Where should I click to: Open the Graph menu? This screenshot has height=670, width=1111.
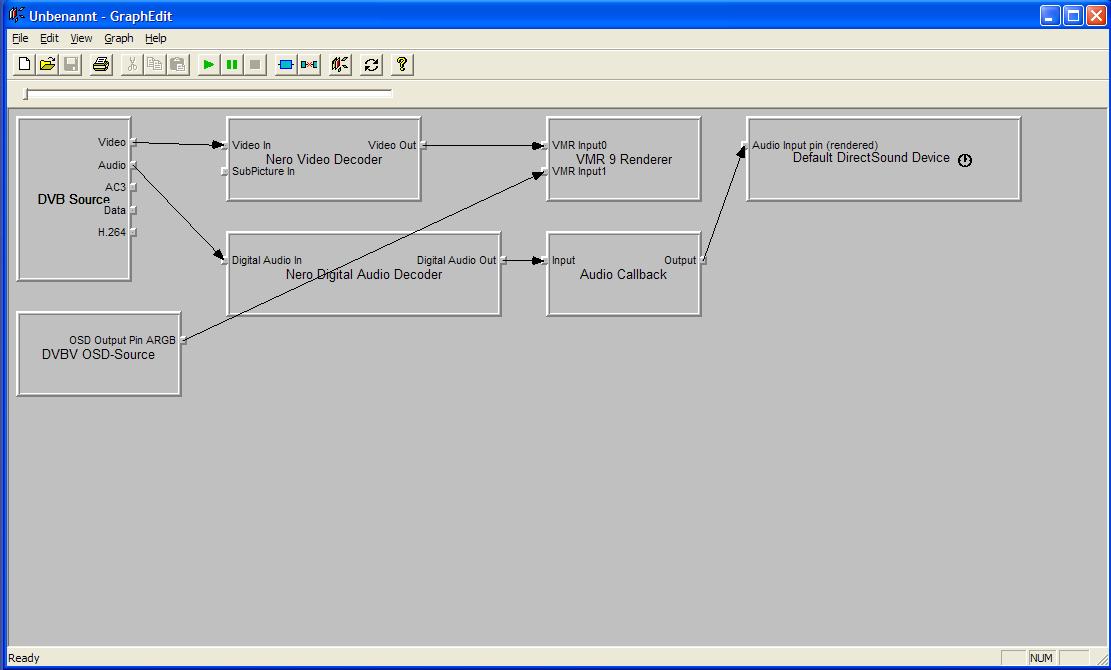118,38
